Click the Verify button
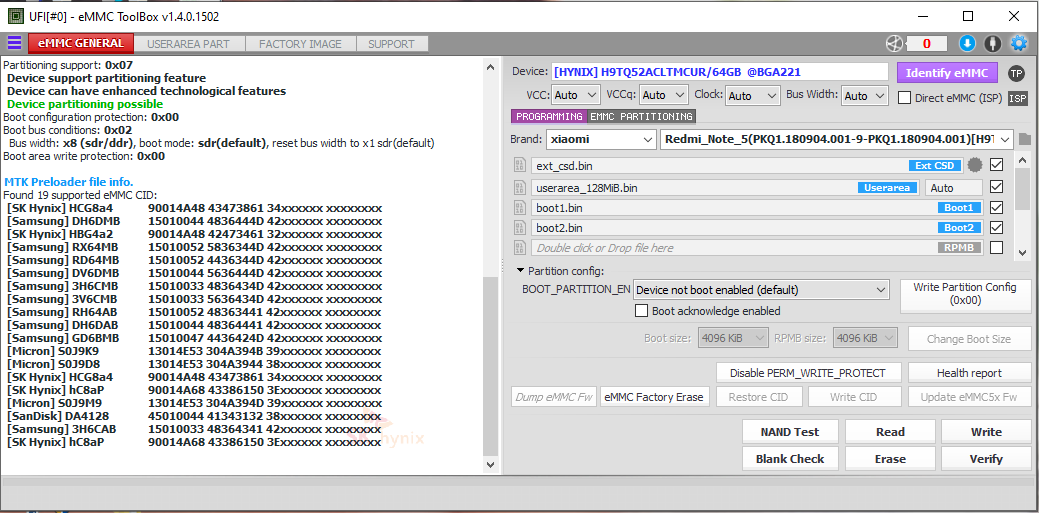The image size is (1039, 513). 986,459
